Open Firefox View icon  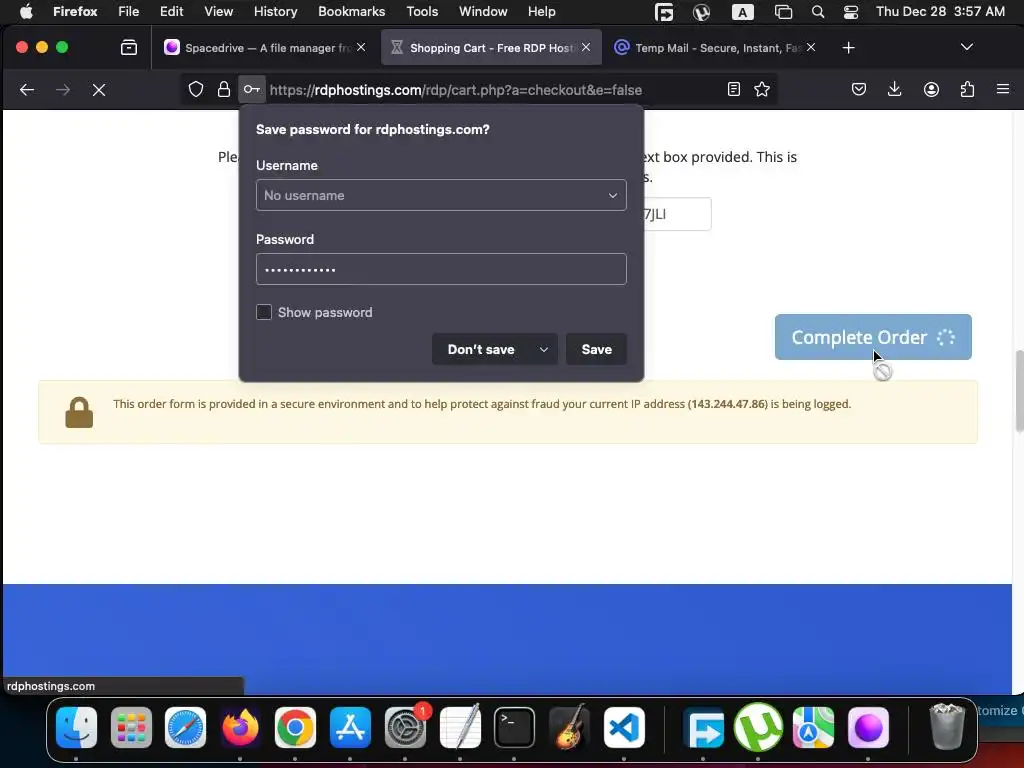point(129,47)
